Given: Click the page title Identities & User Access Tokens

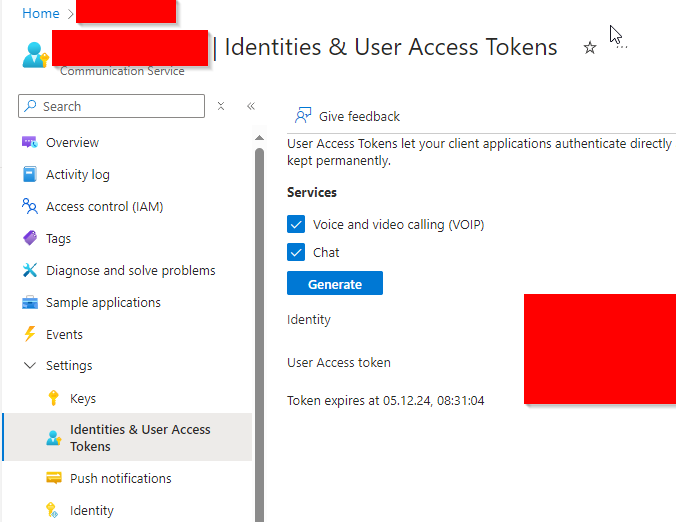Looking at the screenshot, I should 391,47.
